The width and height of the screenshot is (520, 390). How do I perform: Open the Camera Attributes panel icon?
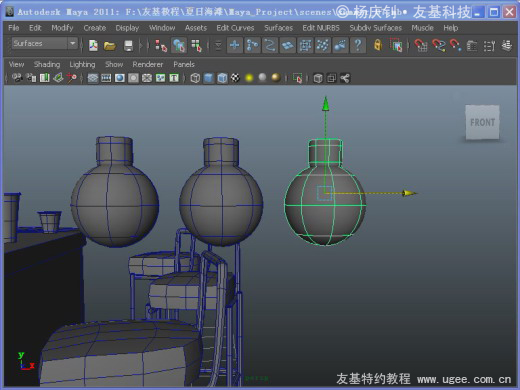[31, 78]
